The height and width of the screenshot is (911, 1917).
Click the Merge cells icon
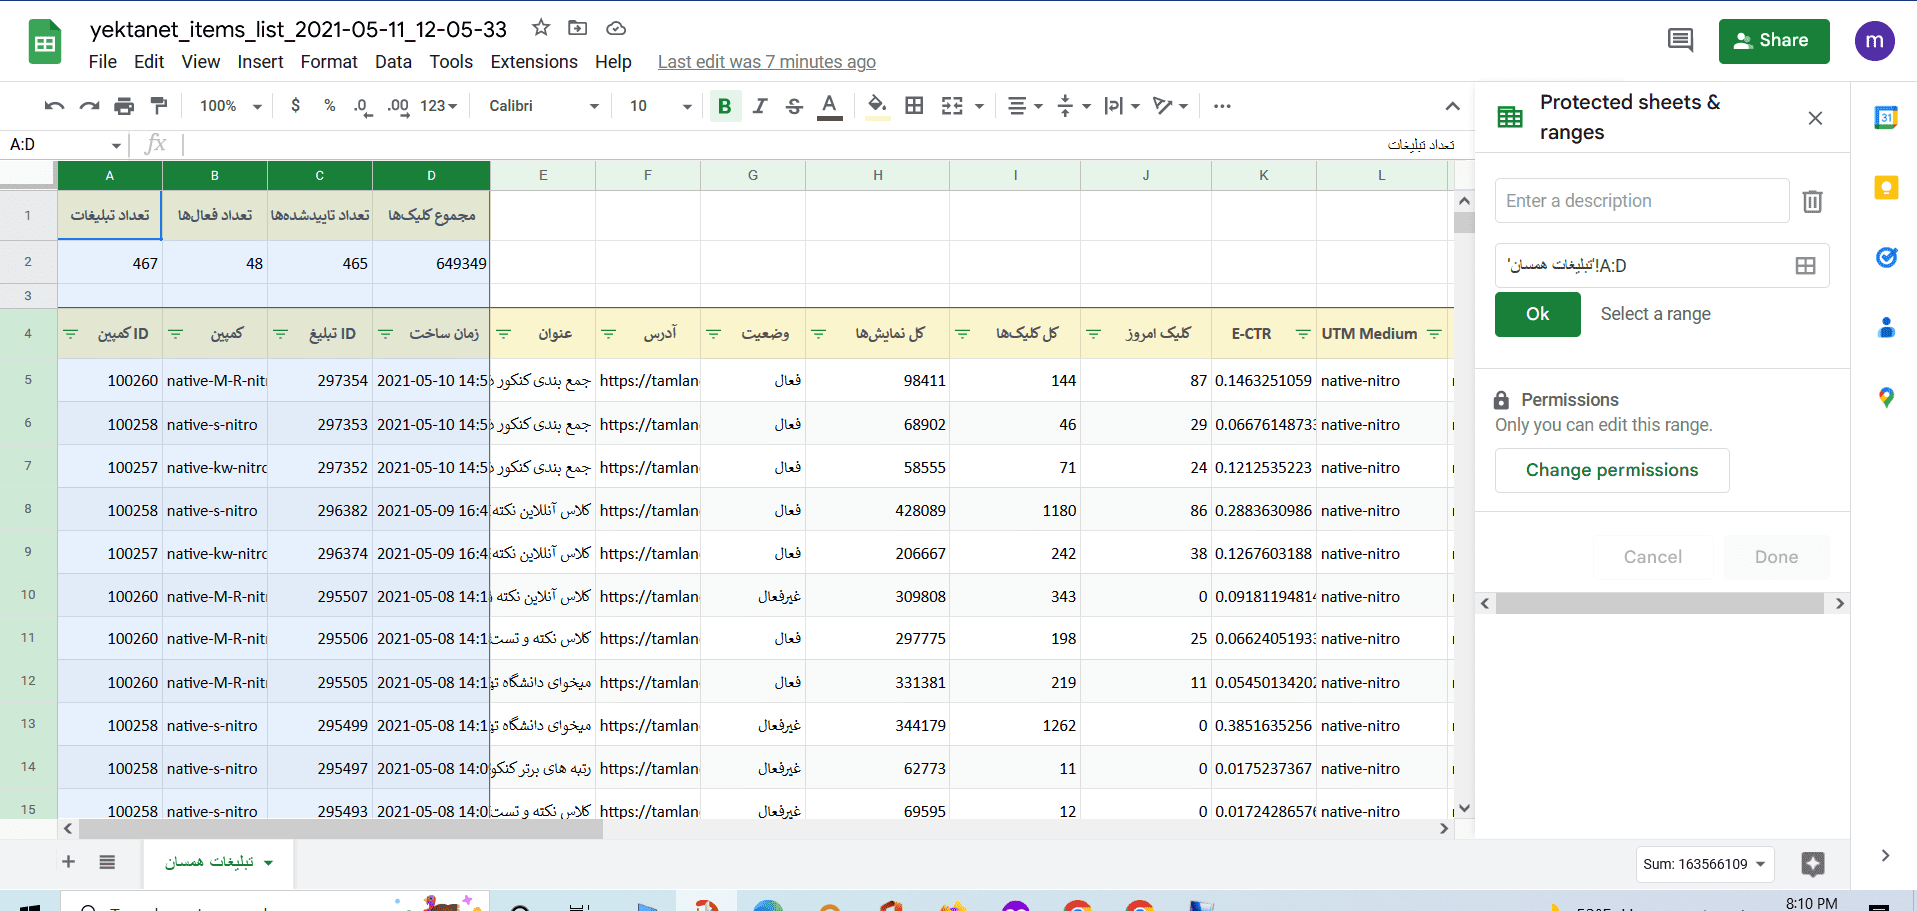click(x=952, y=106)
